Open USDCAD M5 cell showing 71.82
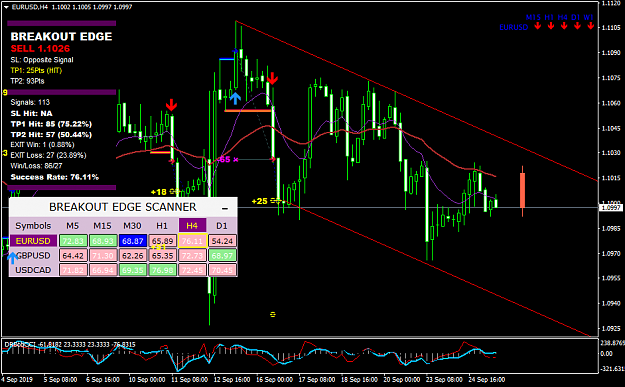 (73, 270)
